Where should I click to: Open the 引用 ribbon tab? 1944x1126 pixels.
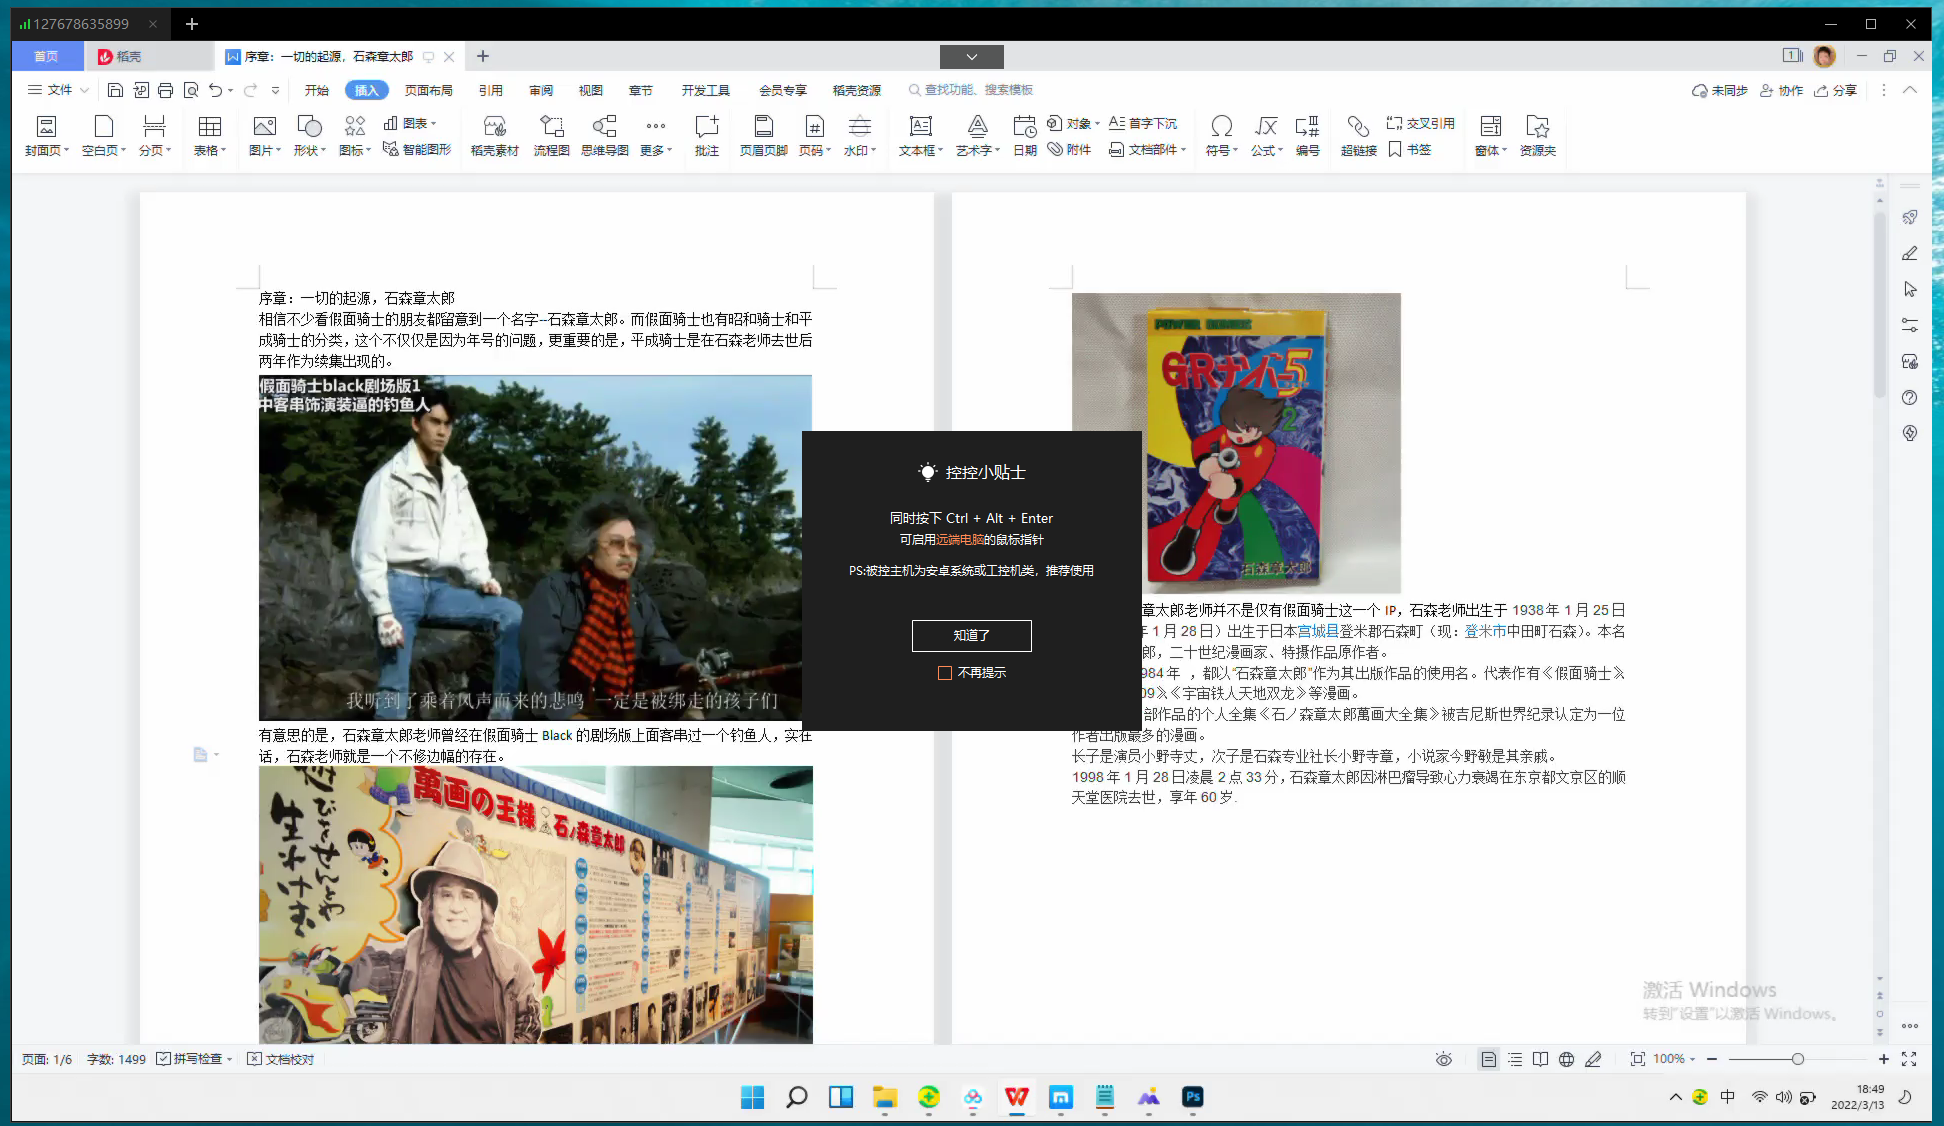491,90
